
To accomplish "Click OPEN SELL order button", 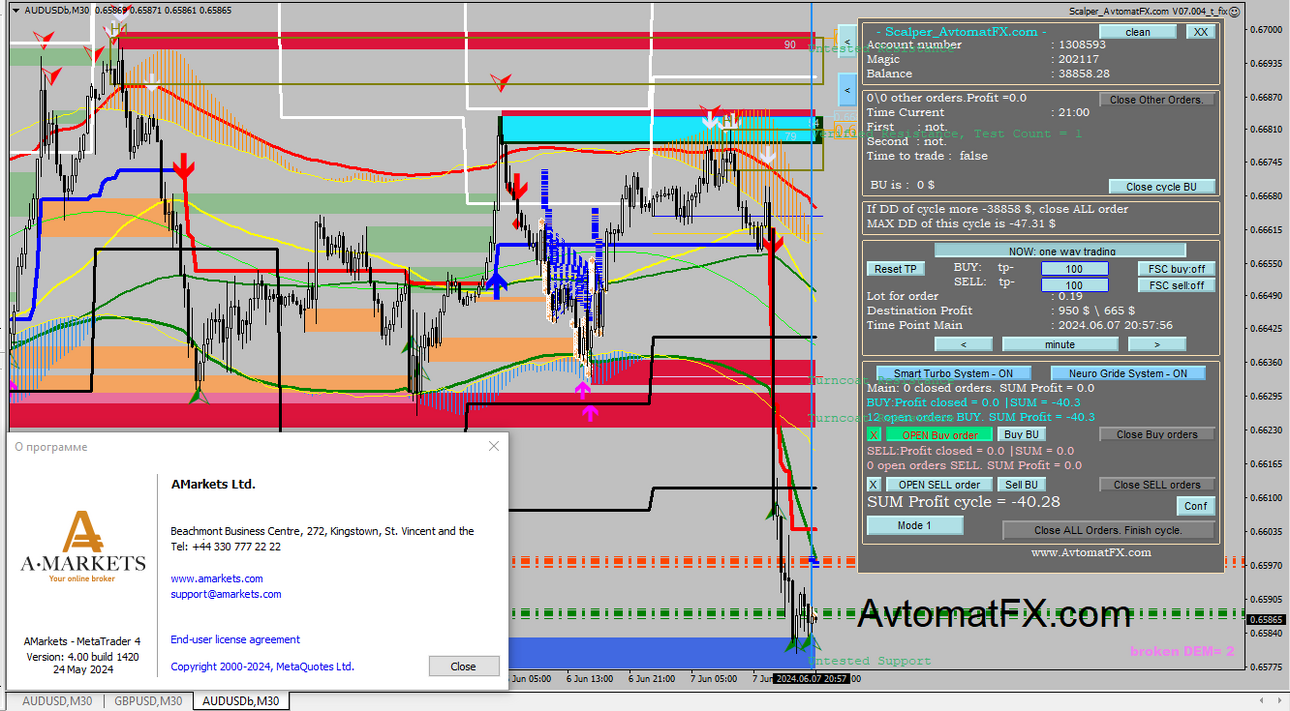I will tap(940, 485).
